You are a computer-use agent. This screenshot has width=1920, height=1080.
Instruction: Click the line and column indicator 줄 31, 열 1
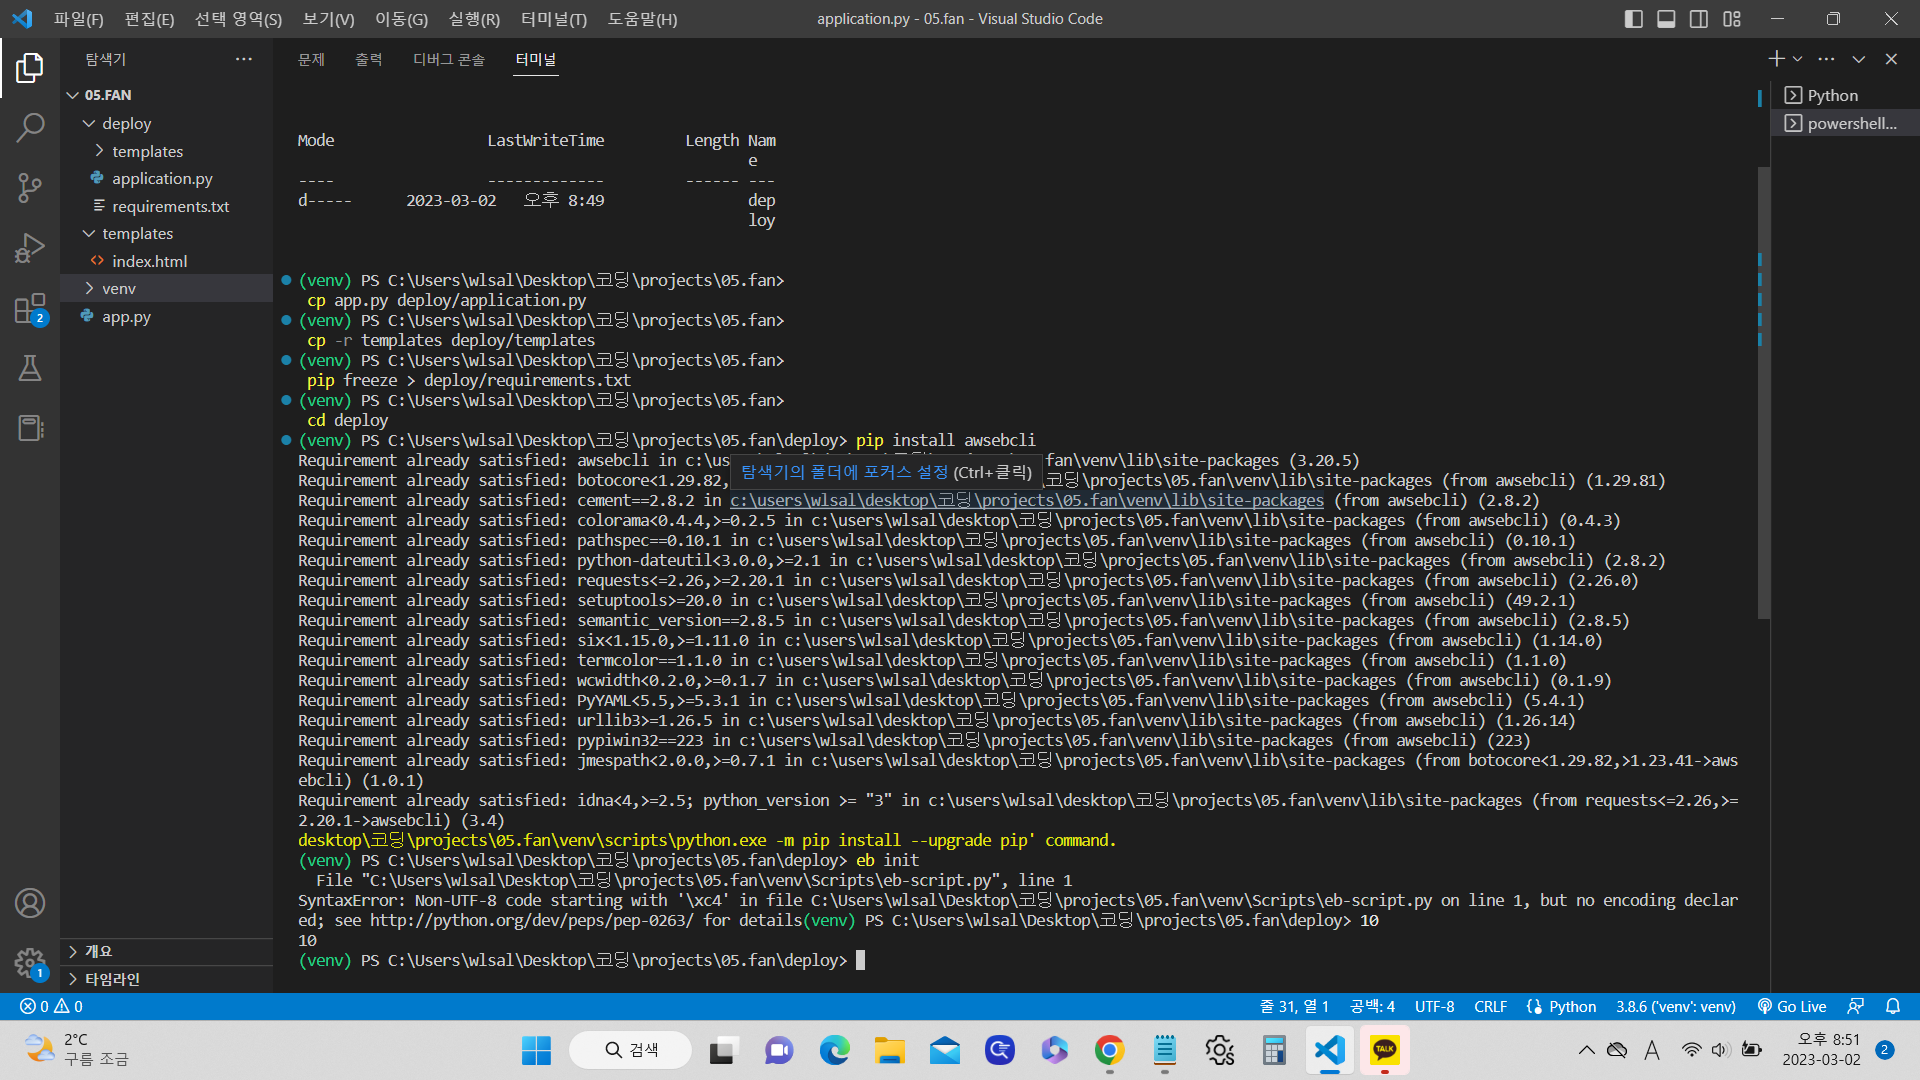click(x=1294, y=1006)
